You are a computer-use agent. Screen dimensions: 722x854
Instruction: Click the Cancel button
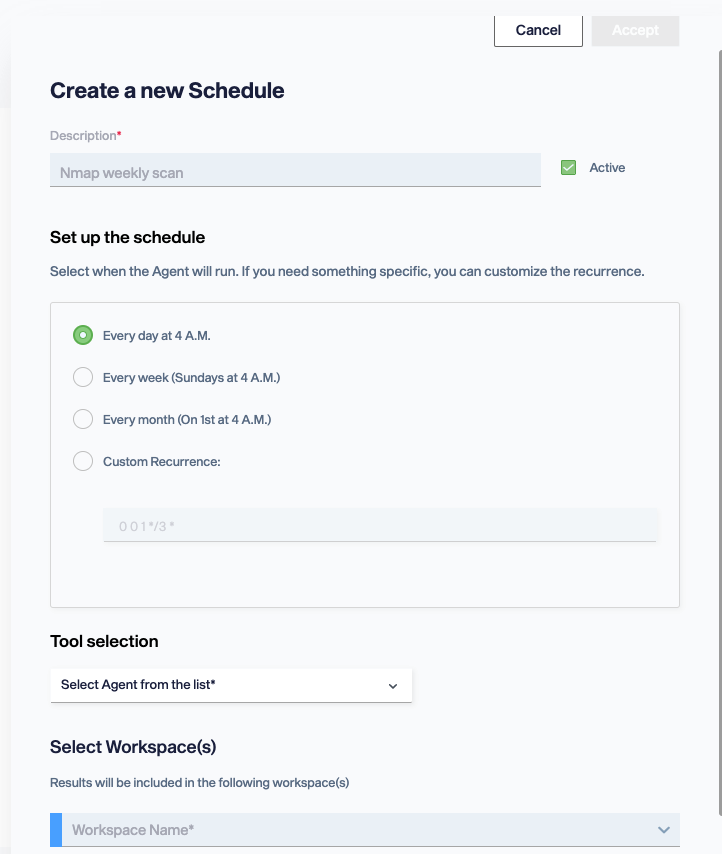pos(538,30)
